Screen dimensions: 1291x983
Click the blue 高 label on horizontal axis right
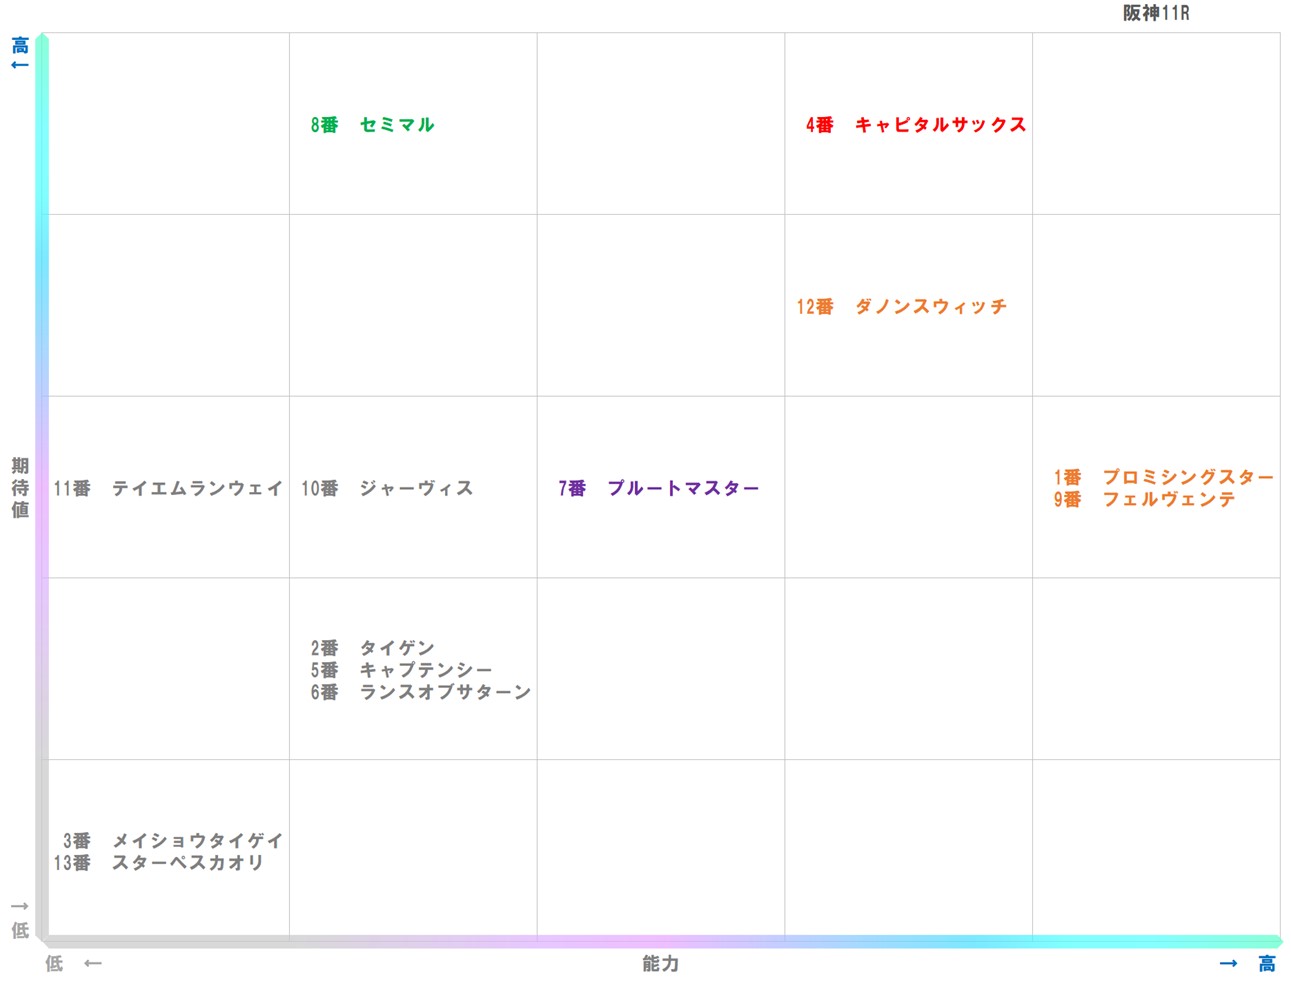click(x=1267, y=963)
